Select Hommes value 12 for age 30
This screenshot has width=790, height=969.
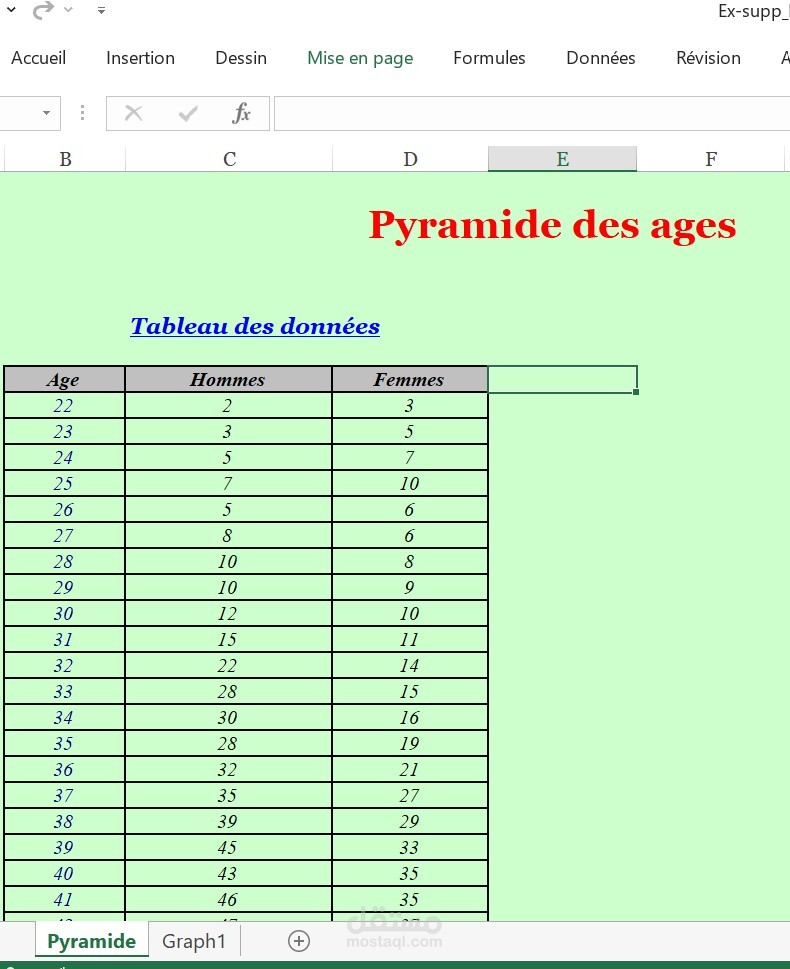228,613
